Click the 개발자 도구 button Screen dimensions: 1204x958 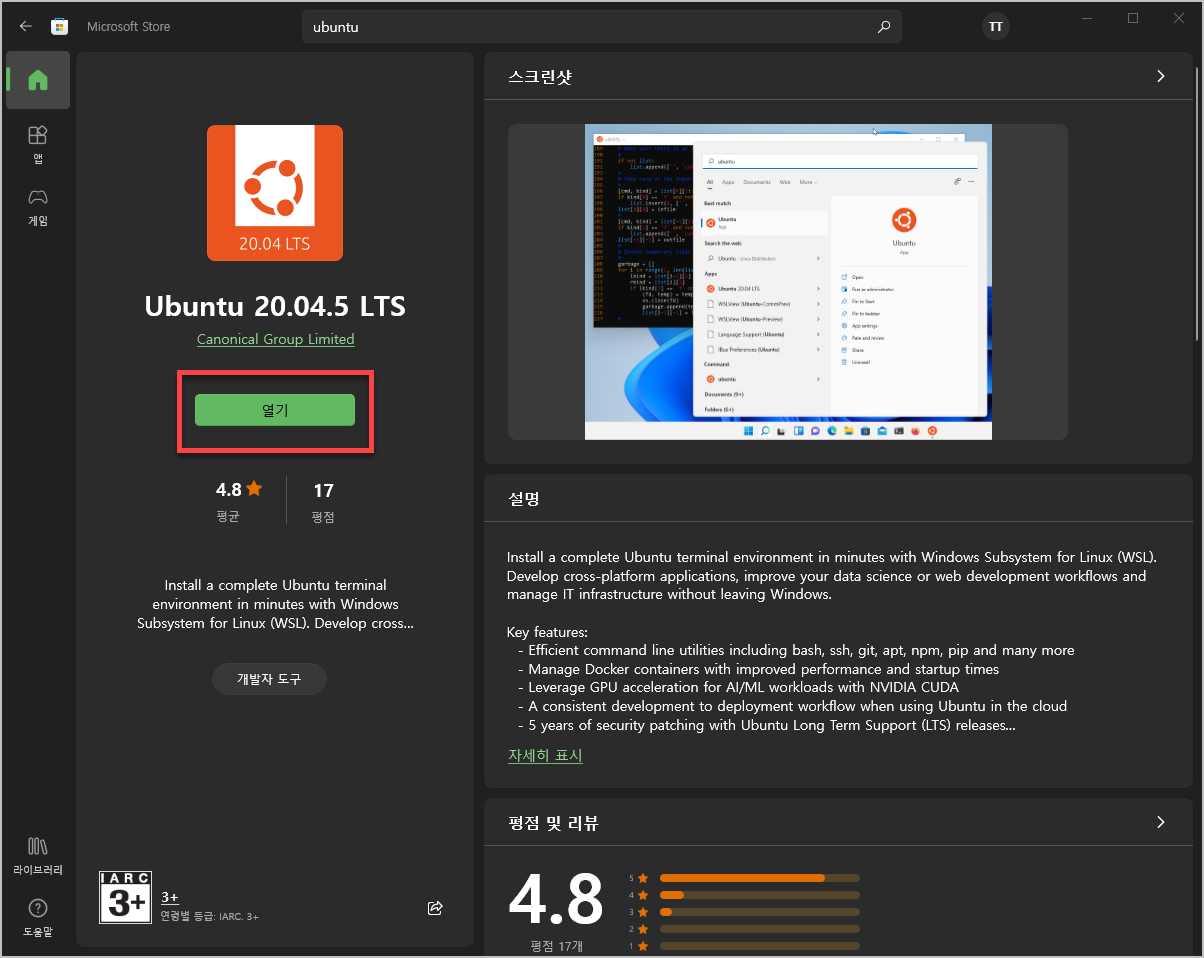(x=269, y=678)
